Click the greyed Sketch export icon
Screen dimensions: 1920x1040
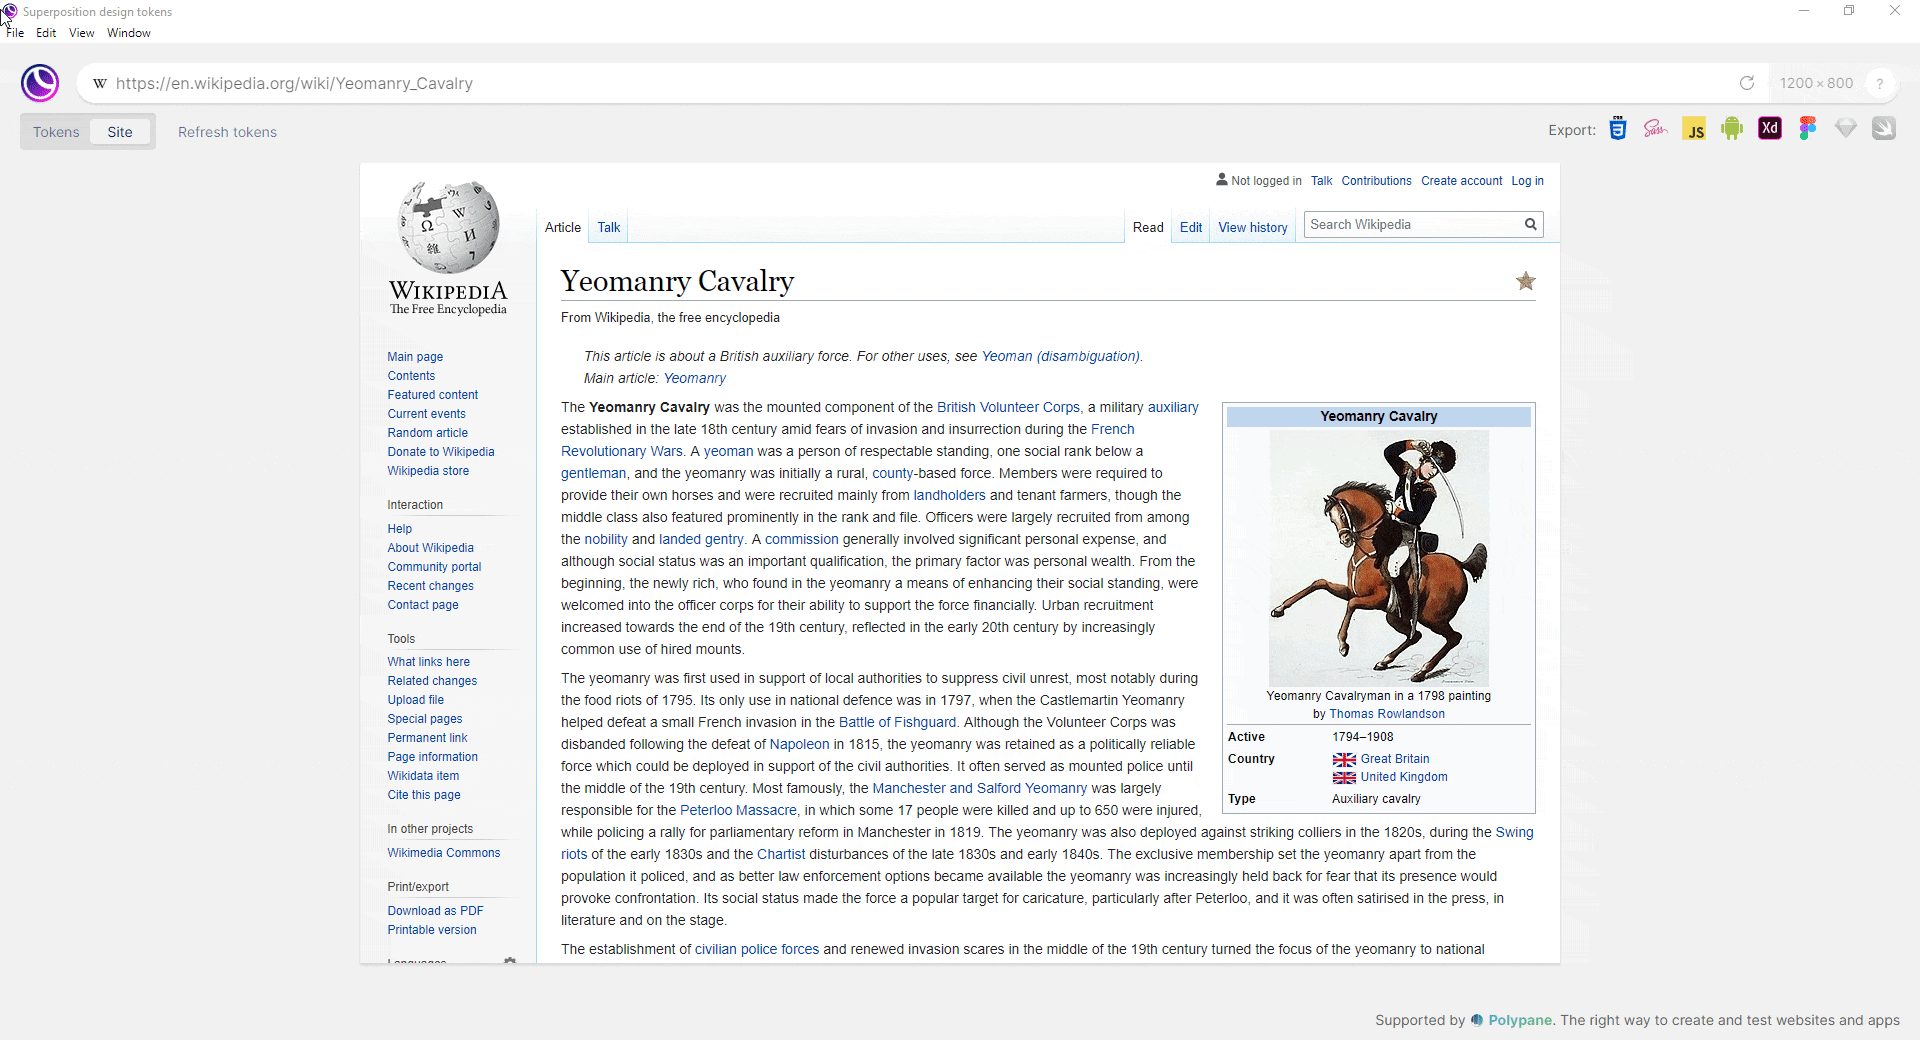[1846, 129]
